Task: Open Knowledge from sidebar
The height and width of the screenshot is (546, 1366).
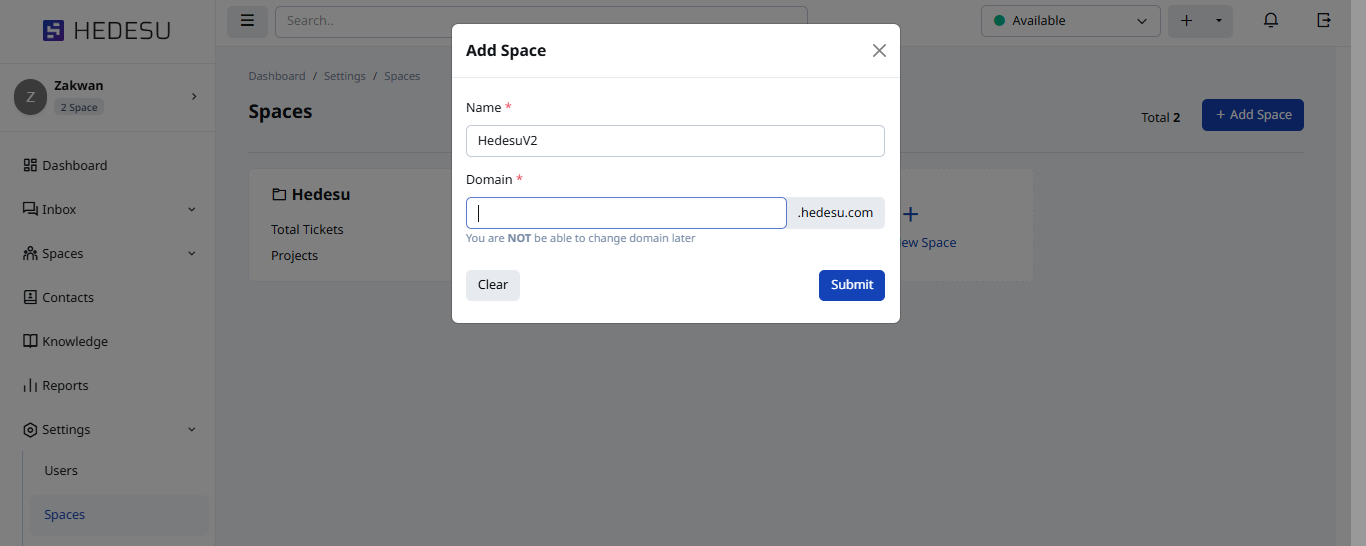Action: pos(74,342)
